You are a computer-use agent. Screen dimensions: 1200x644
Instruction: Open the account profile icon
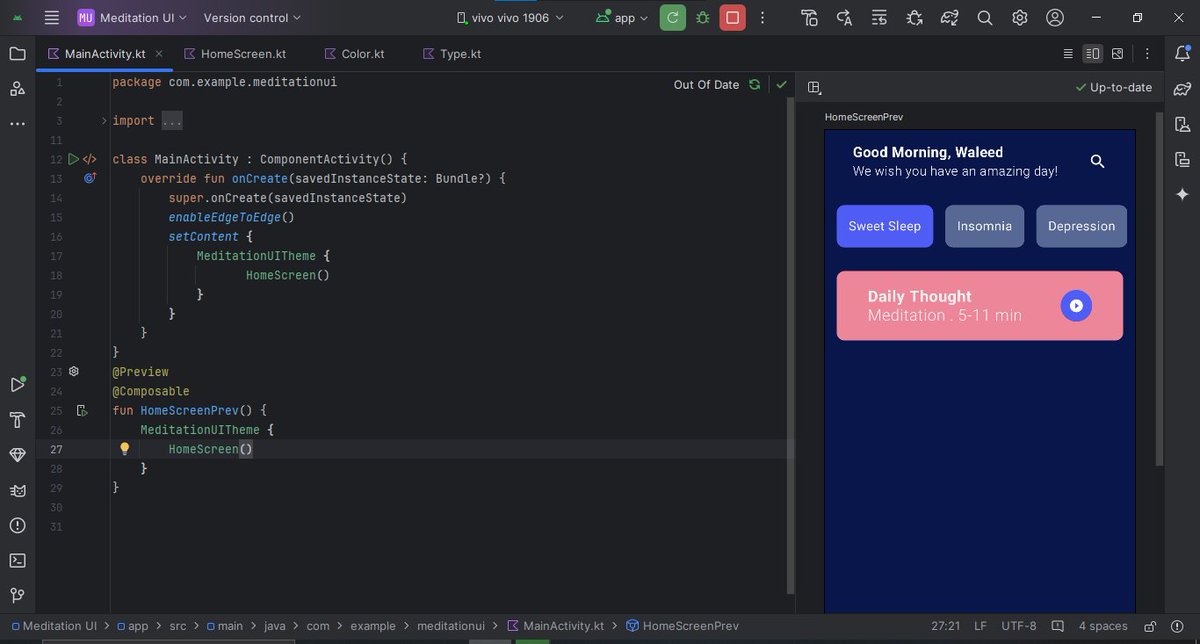point(1054,18)
